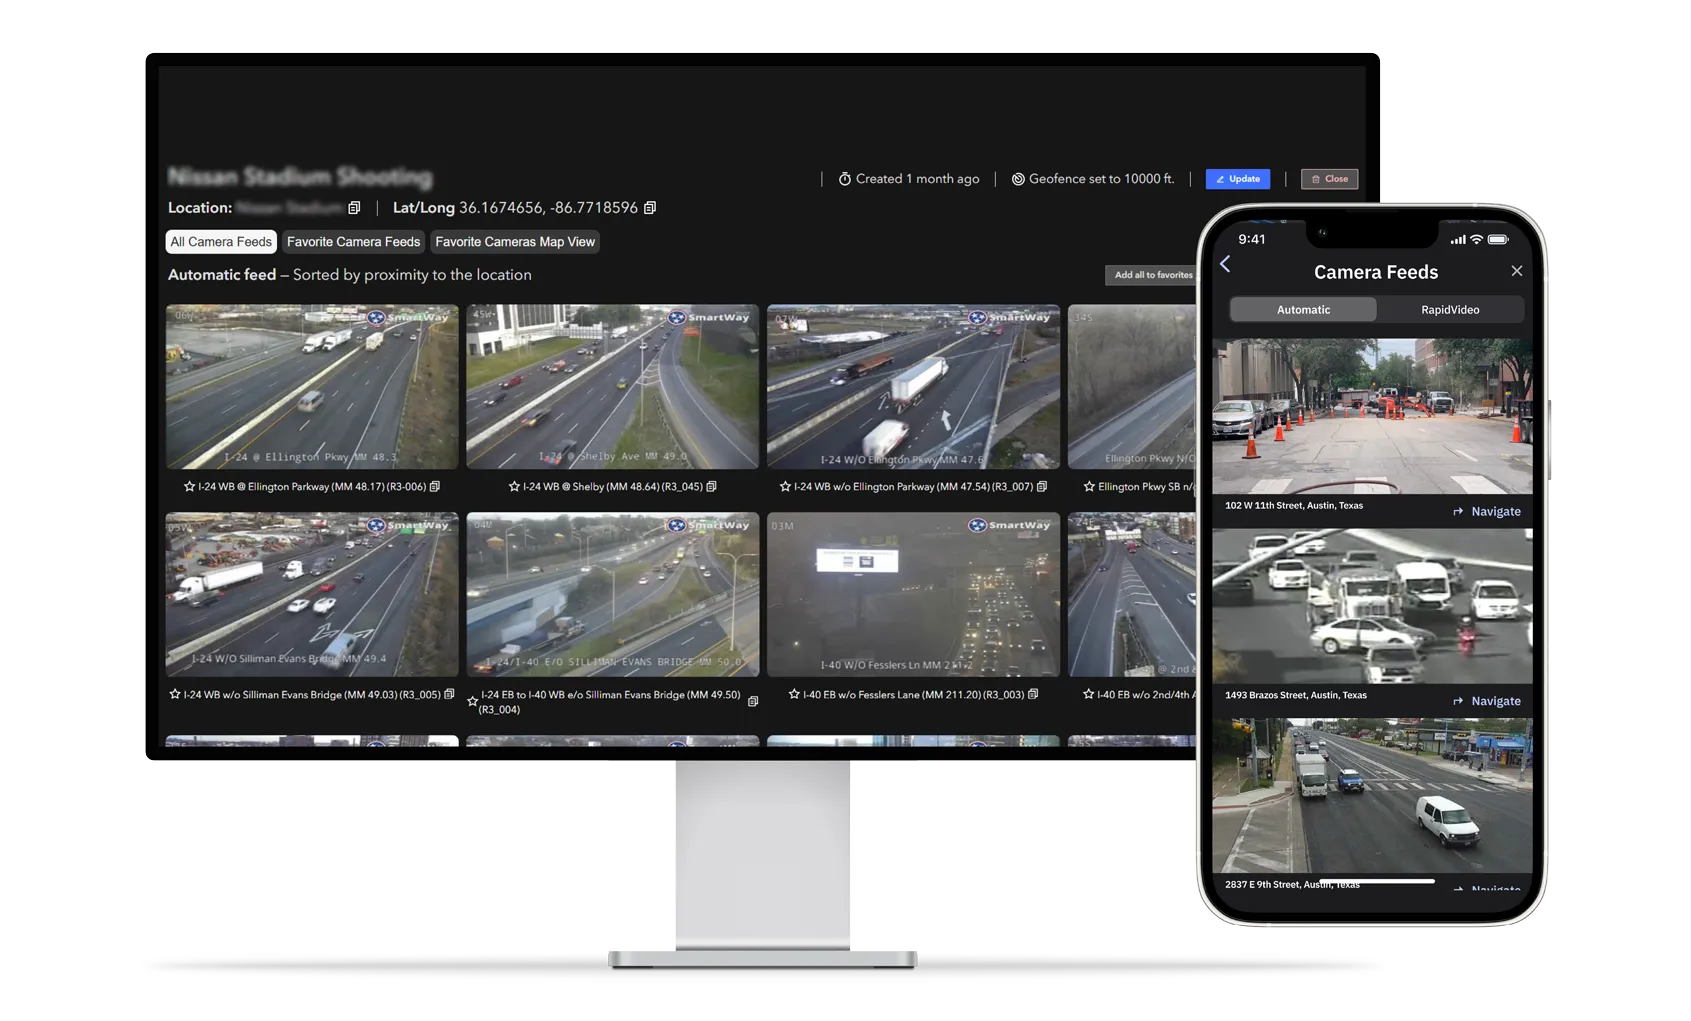
Task: Open the Favorite Camera Feeds tab
Action: (x=353, y=242)
